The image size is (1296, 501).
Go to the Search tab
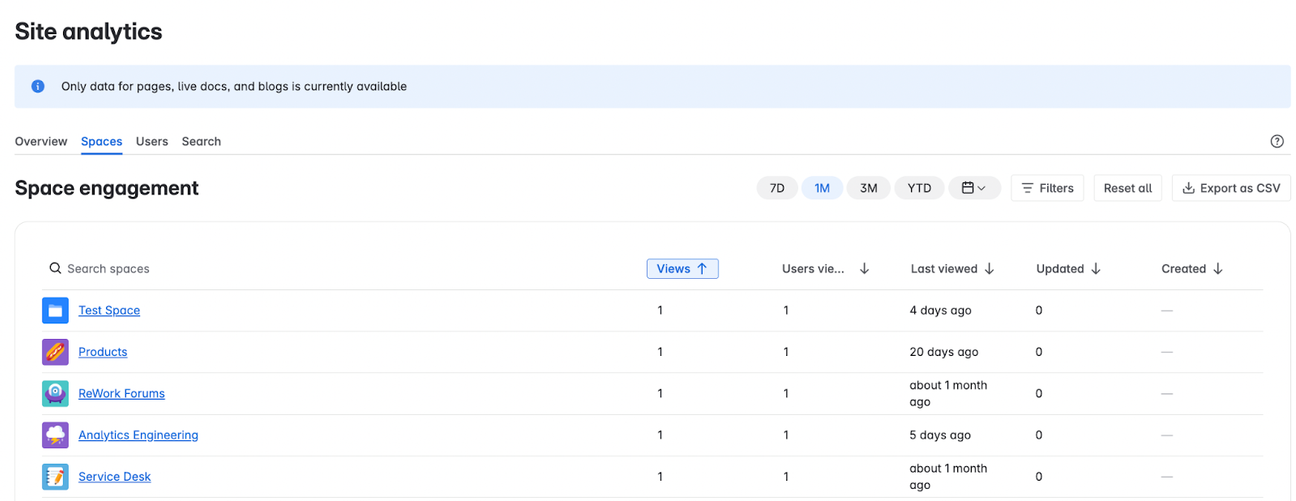[201, 141]
